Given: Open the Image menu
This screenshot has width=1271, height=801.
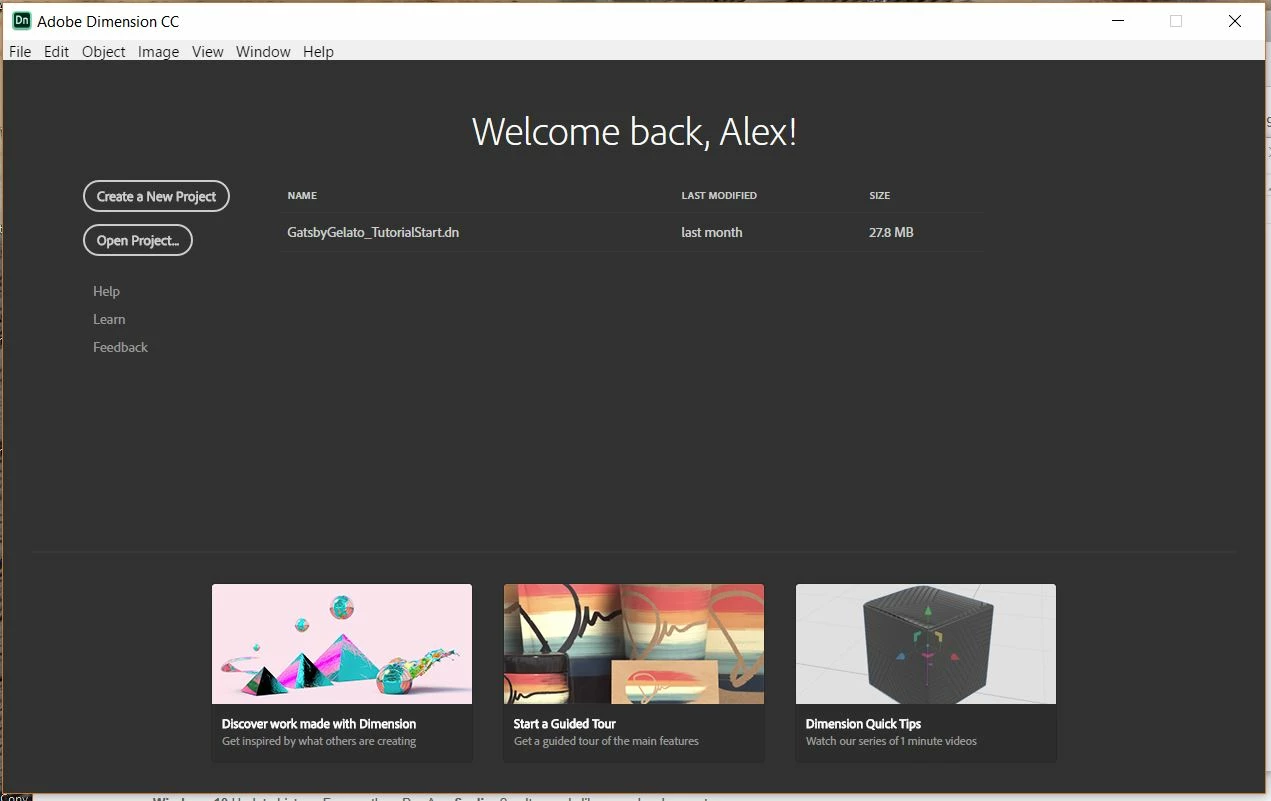Looking at the screenshot, I should click(x=158, y=52).
